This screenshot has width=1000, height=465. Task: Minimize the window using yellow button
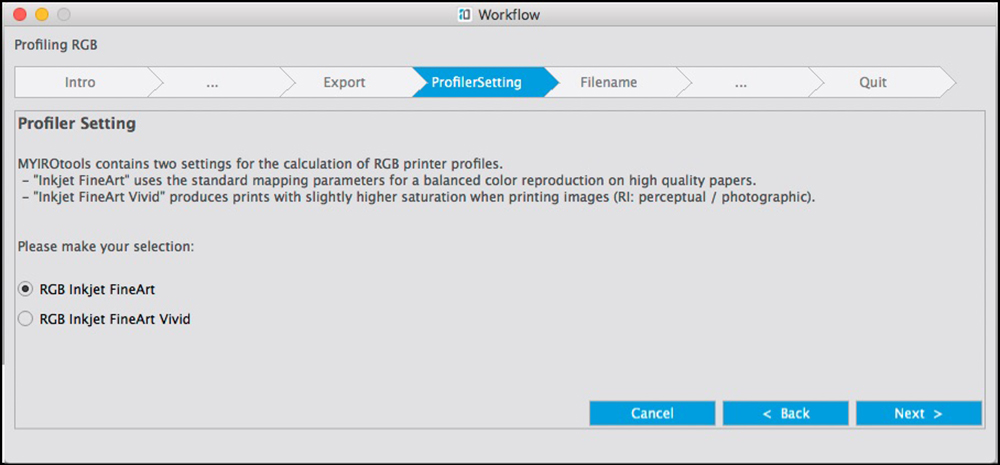42,15
